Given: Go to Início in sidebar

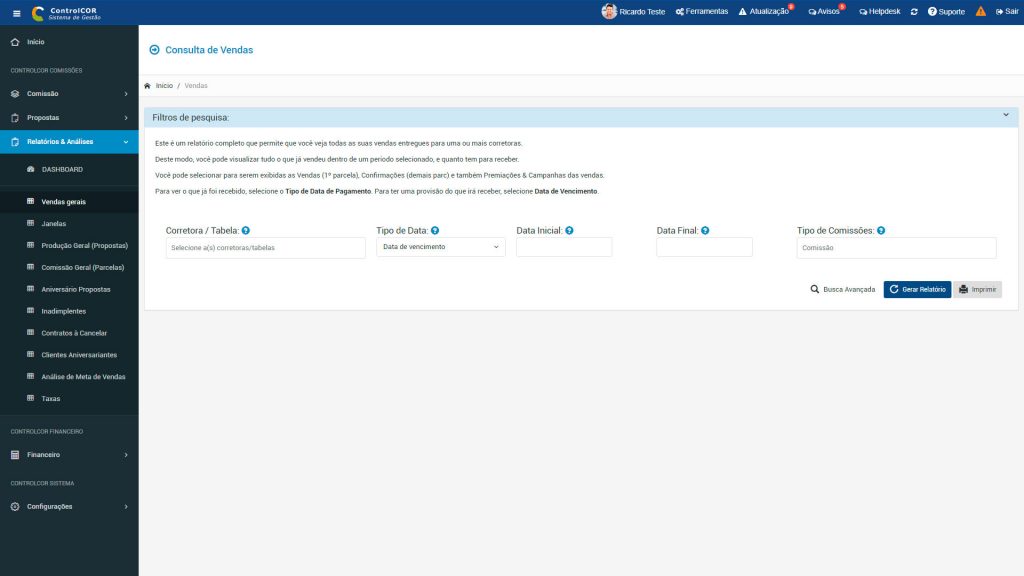Looking at the screenshot, I should [x=69, y=42].
